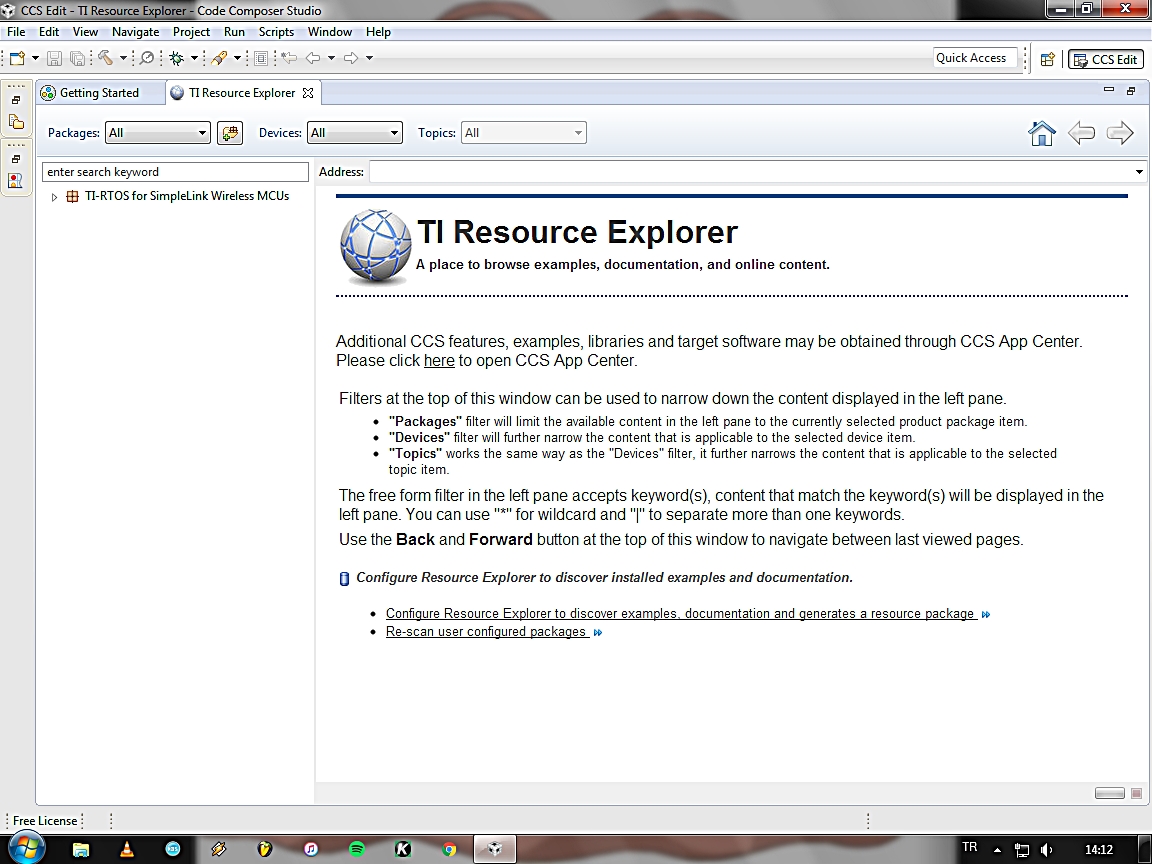Viewport: 1152px width, 864px height.
Task: Open the toolbar Back history dropdown
Action: click(331, 58)
